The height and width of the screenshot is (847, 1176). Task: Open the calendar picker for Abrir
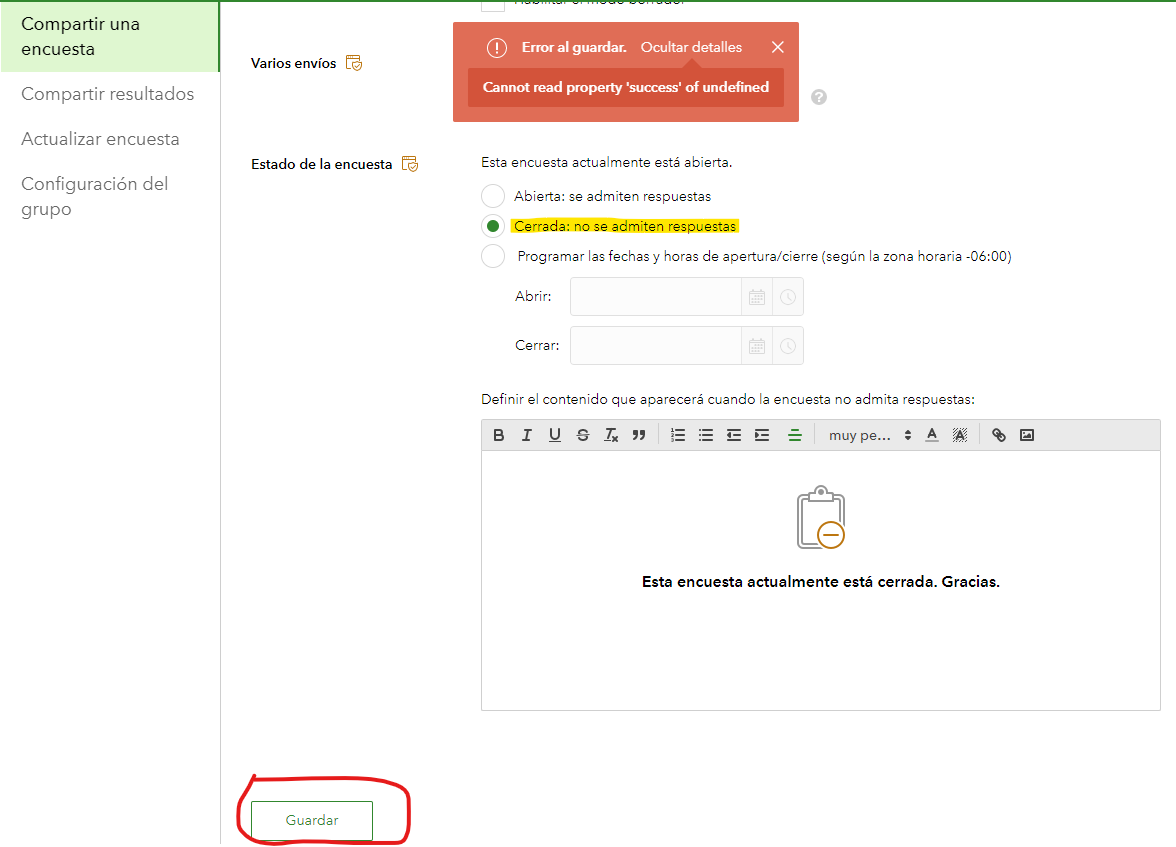[757, 297]
